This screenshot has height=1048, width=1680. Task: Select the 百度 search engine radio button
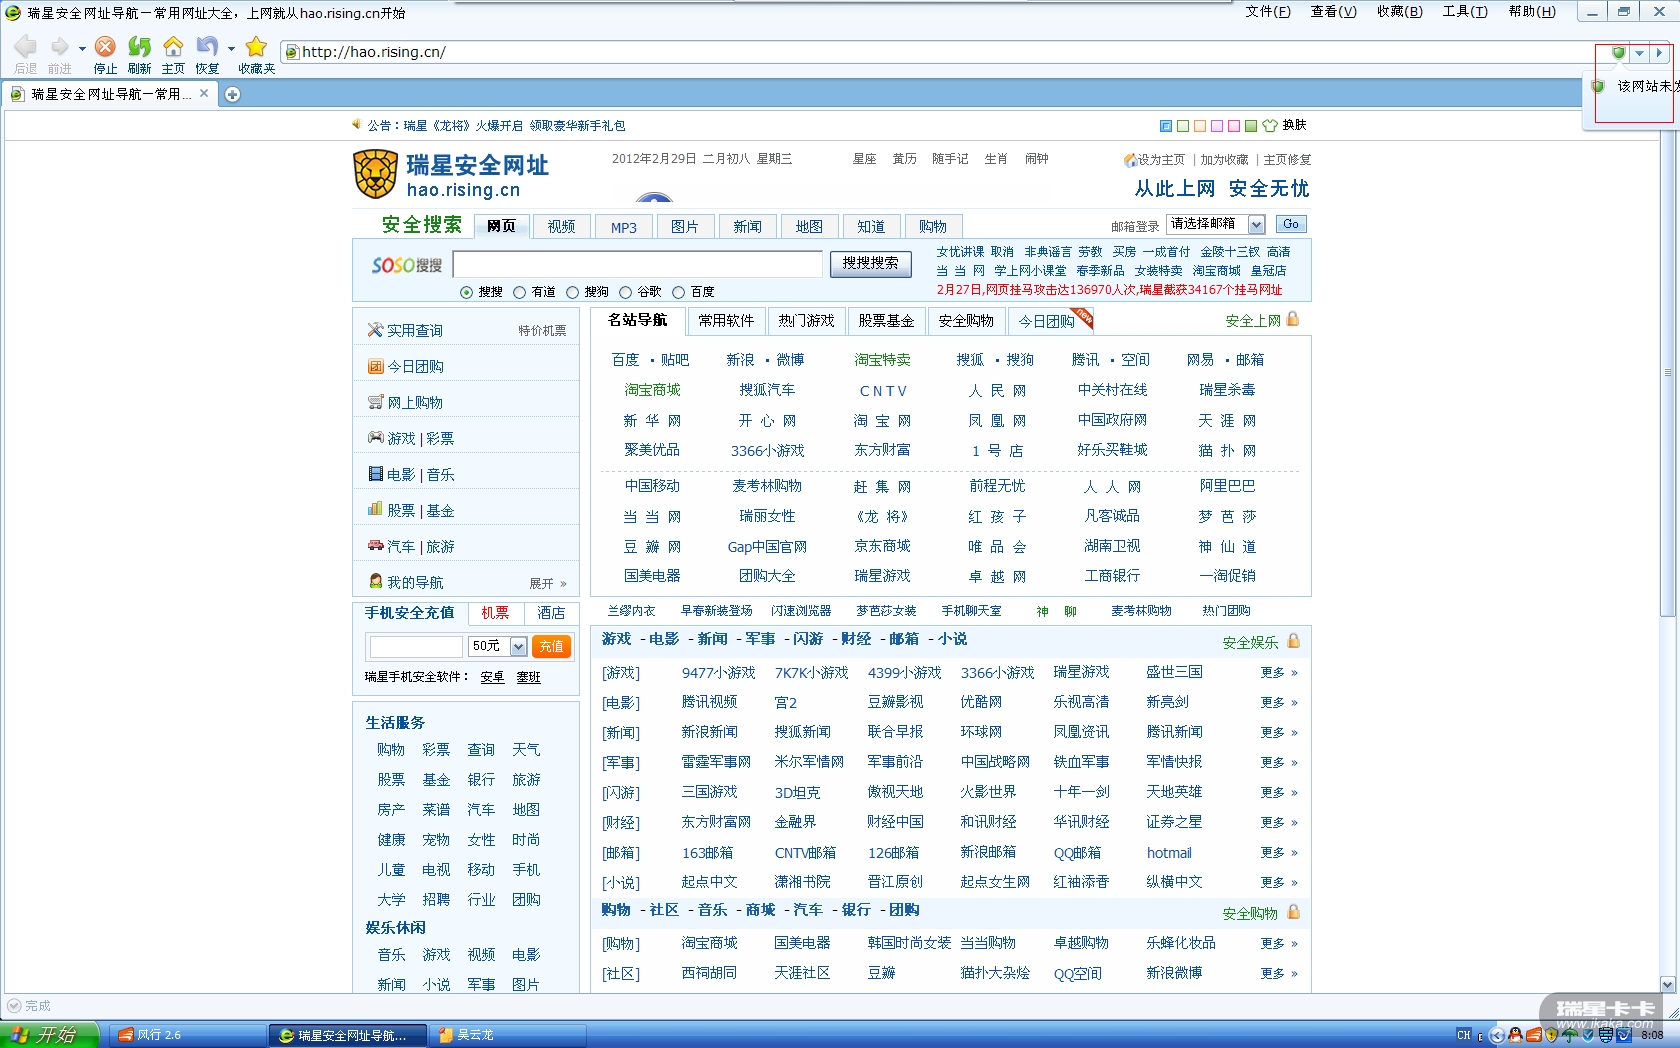click(679, 292)
